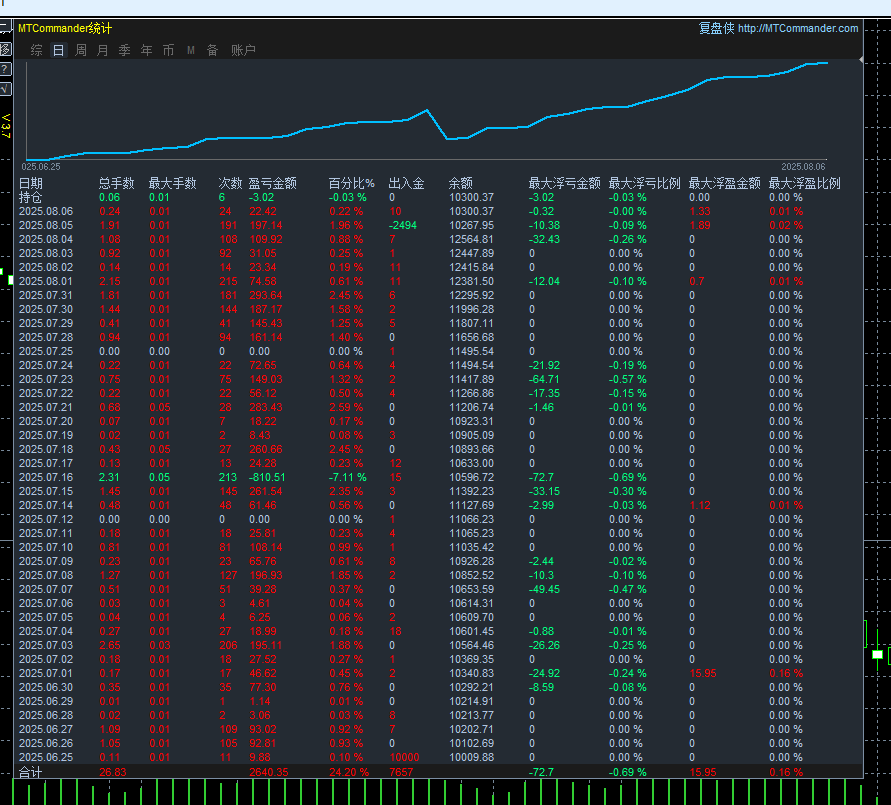Screen dimensions: 891x805
Task: Select the 备 notes tab
Action: [x=212, y=50]
